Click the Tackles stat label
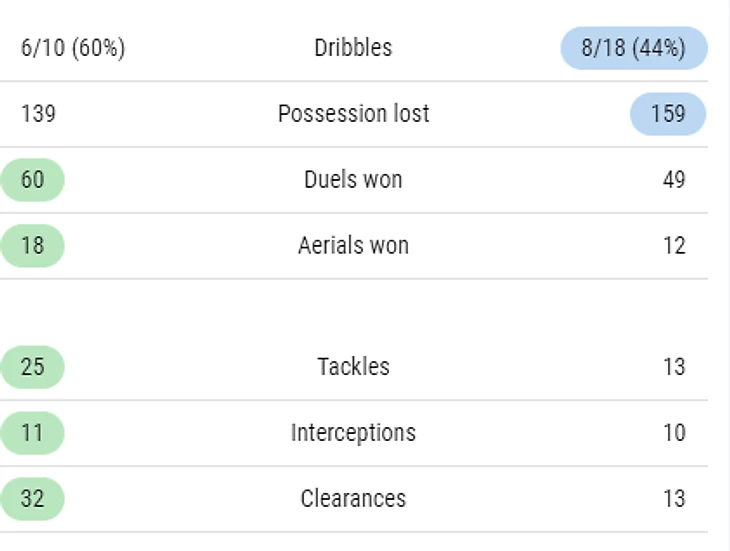Screen dimensions: 730x551 [353, 367]
